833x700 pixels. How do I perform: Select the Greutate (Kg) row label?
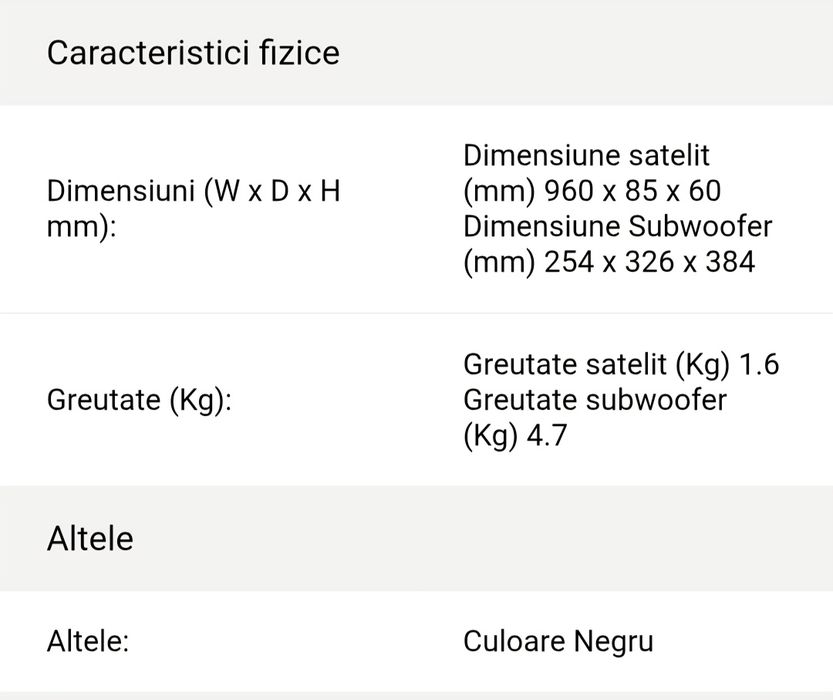139,400
